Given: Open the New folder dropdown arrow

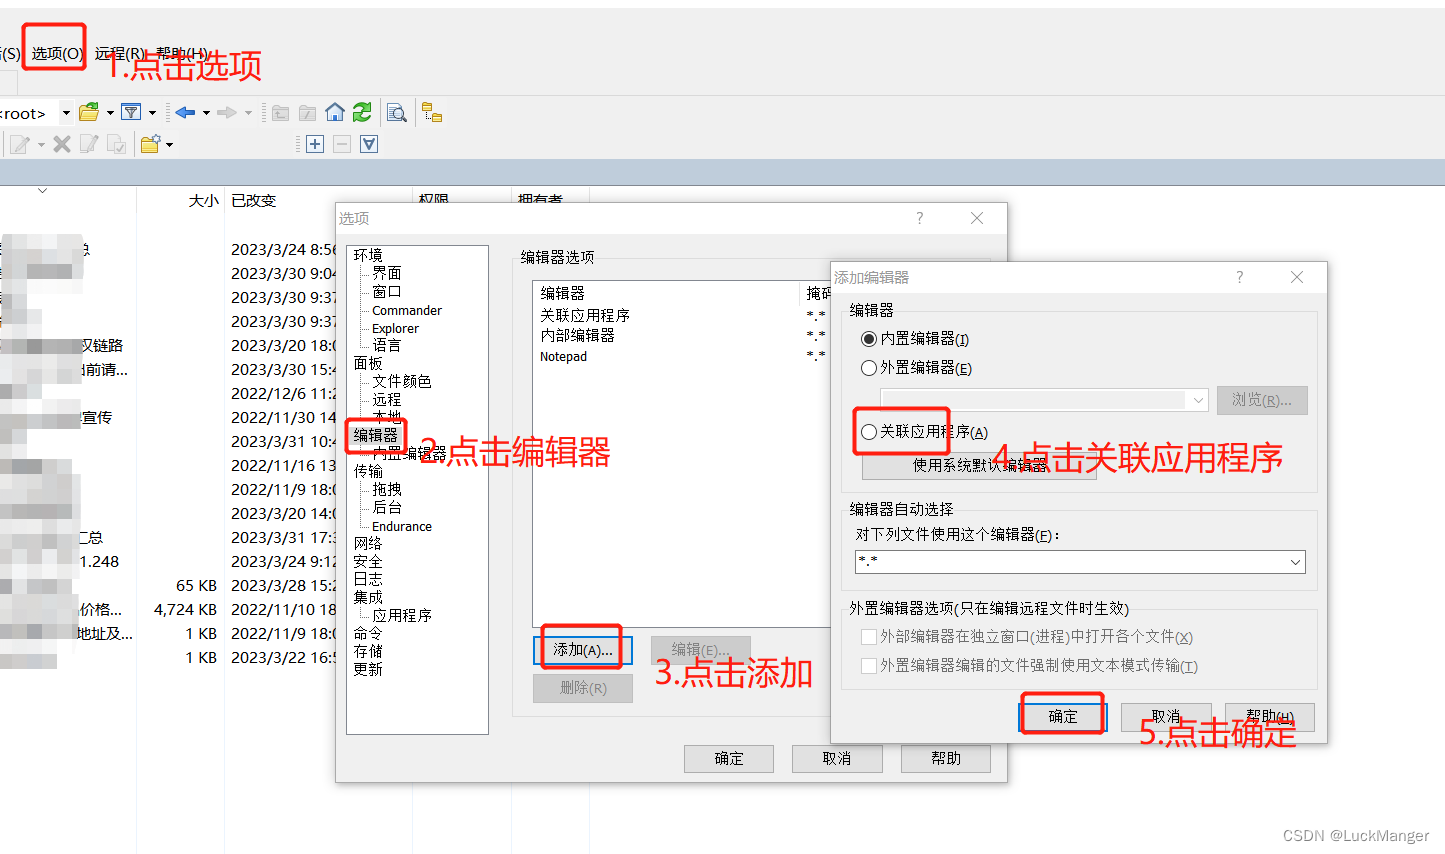Looking at the screenshot, I should [169, 145].
